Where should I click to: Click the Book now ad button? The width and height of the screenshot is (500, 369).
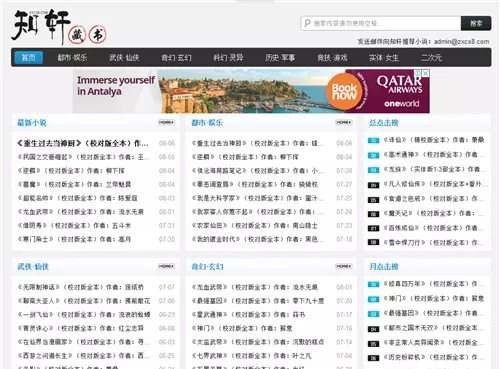tap(344, 92)
